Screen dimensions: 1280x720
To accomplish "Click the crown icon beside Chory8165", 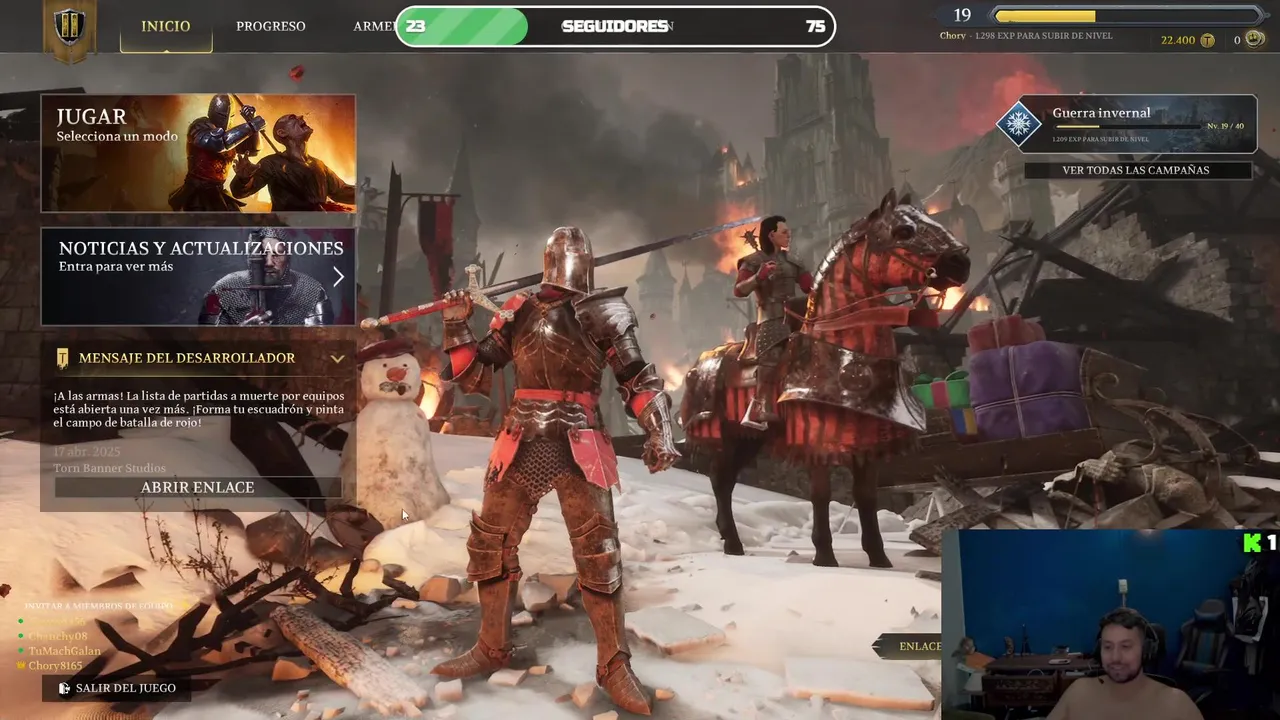I will pyautogui.click(x=21, y=665).
